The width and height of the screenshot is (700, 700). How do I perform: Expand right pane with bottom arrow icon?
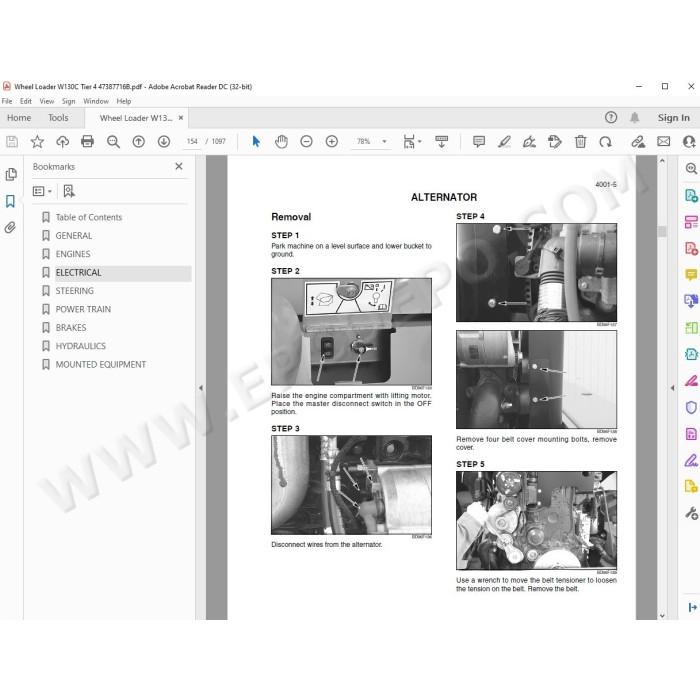coord(692,607)
